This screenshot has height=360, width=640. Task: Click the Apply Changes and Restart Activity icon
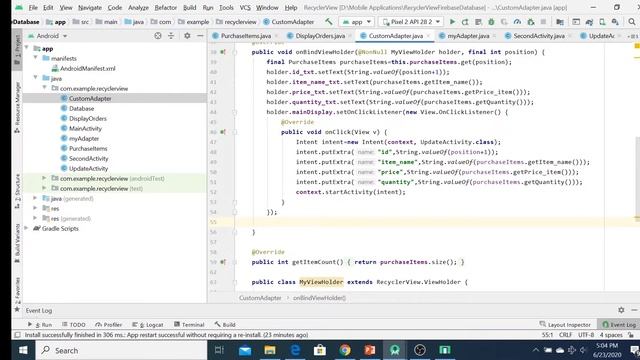click(x=465, y=22)
